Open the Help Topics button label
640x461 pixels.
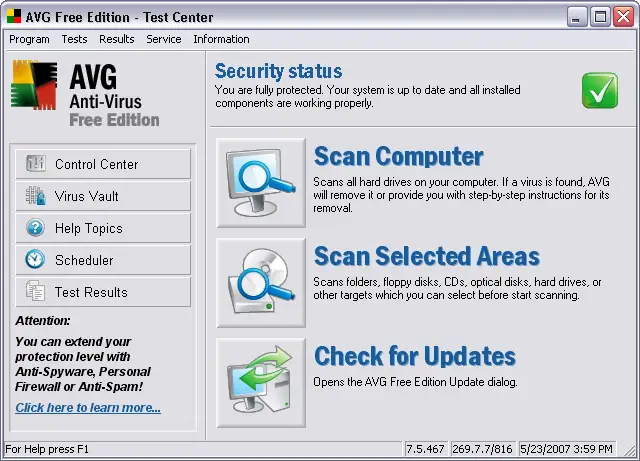(89, 228)
